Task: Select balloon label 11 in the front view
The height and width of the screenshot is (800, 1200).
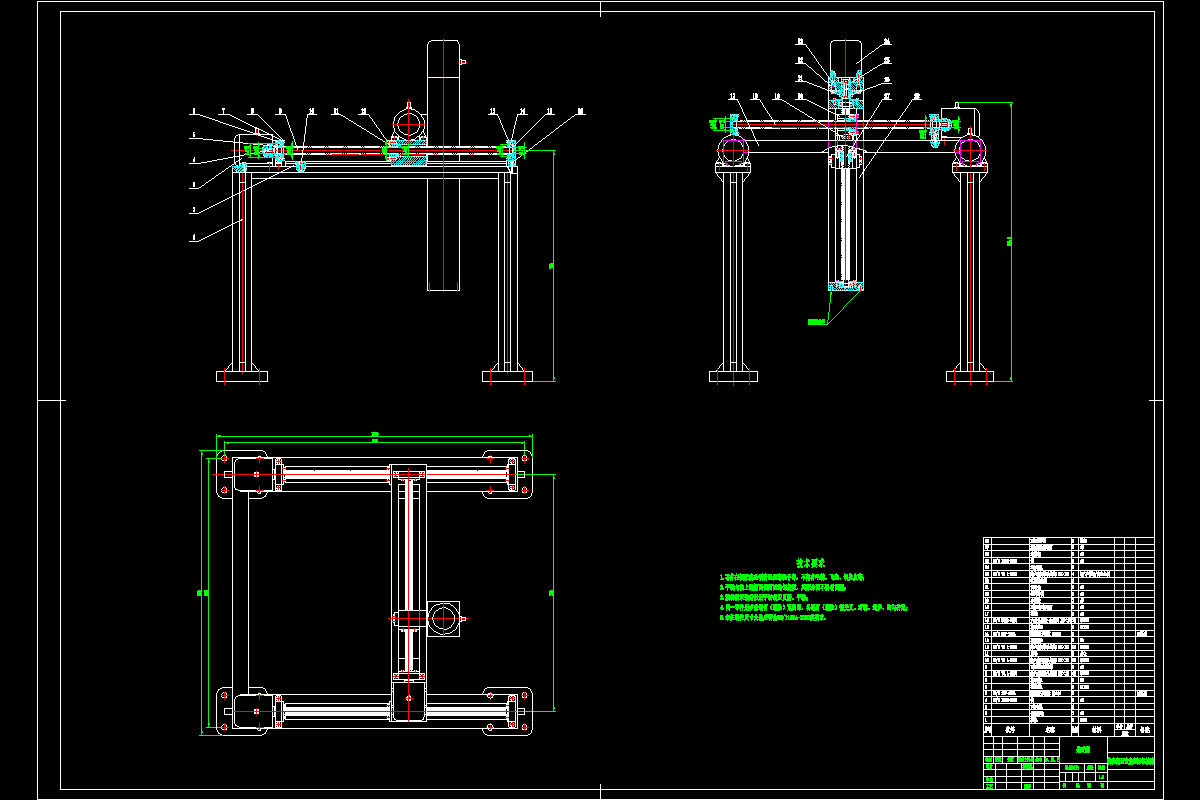Action: tap(336, 110)
